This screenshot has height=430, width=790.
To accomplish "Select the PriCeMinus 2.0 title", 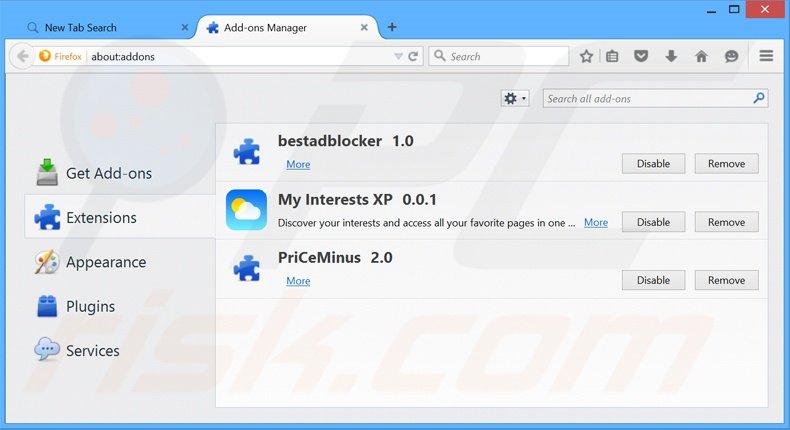I will click(x=335, y=258).
